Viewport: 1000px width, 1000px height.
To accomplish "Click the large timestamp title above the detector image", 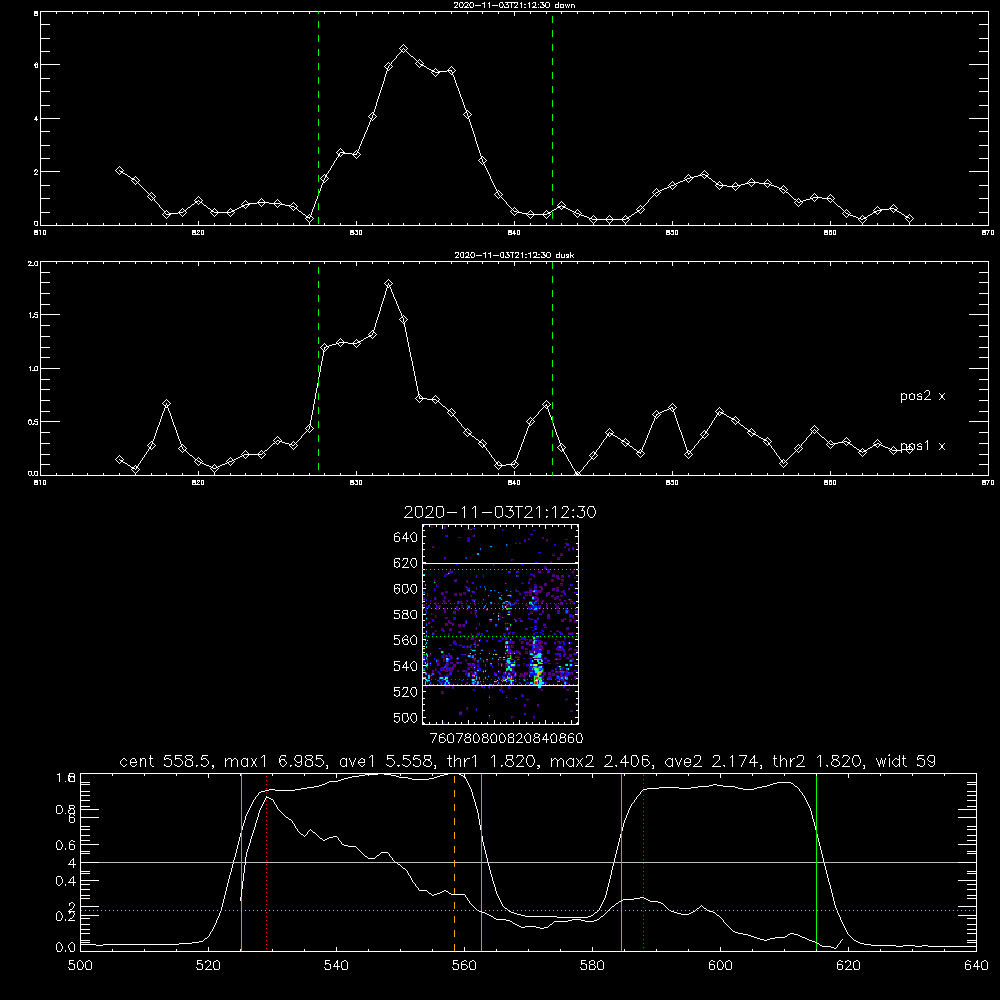I will pos(500,512).
